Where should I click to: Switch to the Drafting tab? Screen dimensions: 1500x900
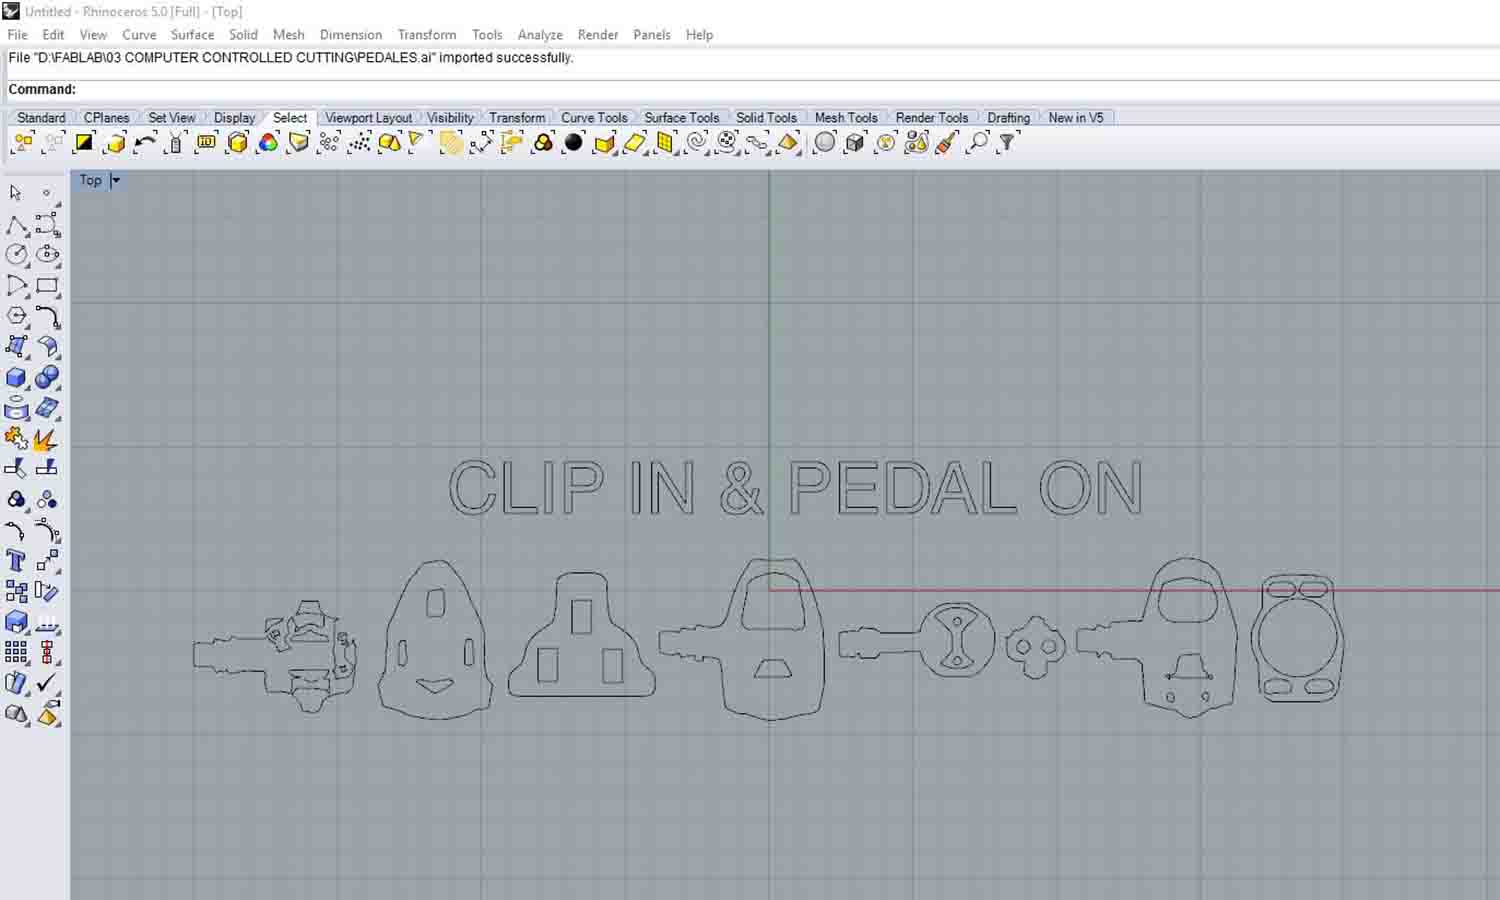[x=1008, y=117]
